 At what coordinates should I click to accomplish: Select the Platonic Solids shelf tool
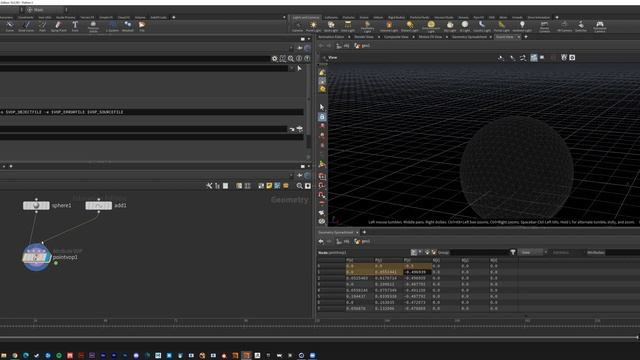(x=93, y=27)
